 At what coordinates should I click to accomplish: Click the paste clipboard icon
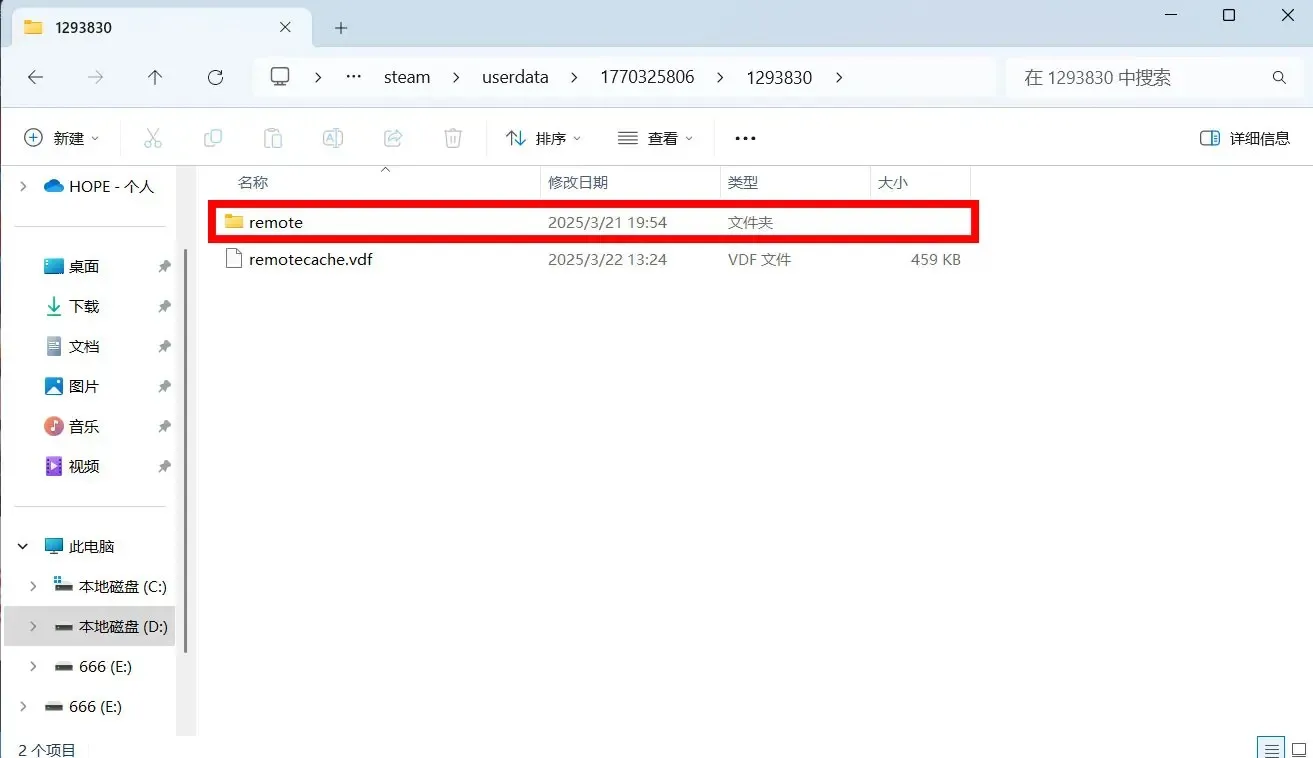[x=273, y=138]
